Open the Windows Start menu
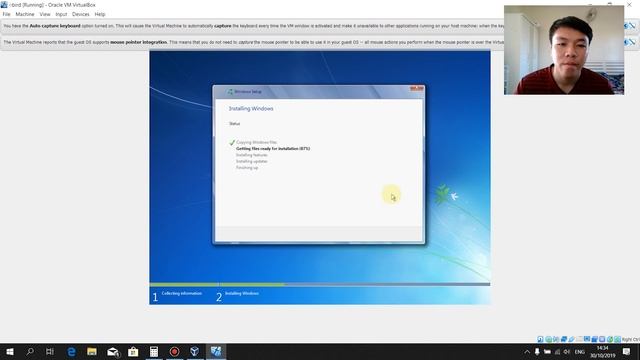This screenshot has height=360, width=640. (x=10, y=351)
